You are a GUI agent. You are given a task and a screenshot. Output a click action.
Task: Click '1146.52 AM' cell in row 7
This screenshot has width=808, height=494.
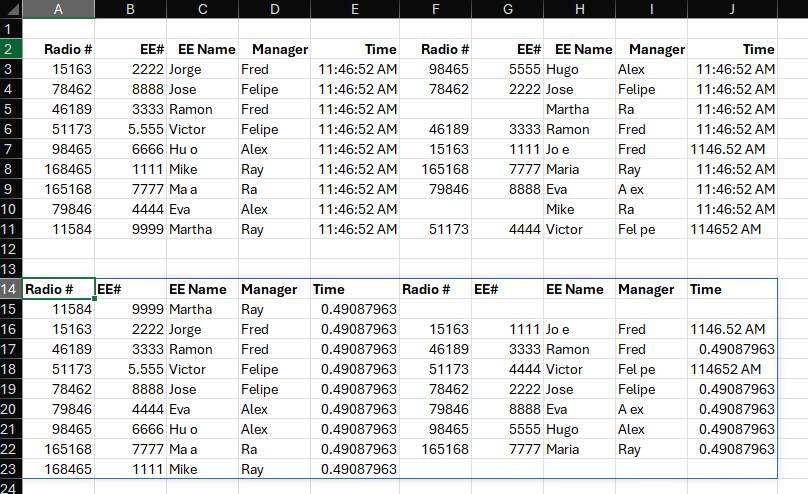tap(732, 149)
